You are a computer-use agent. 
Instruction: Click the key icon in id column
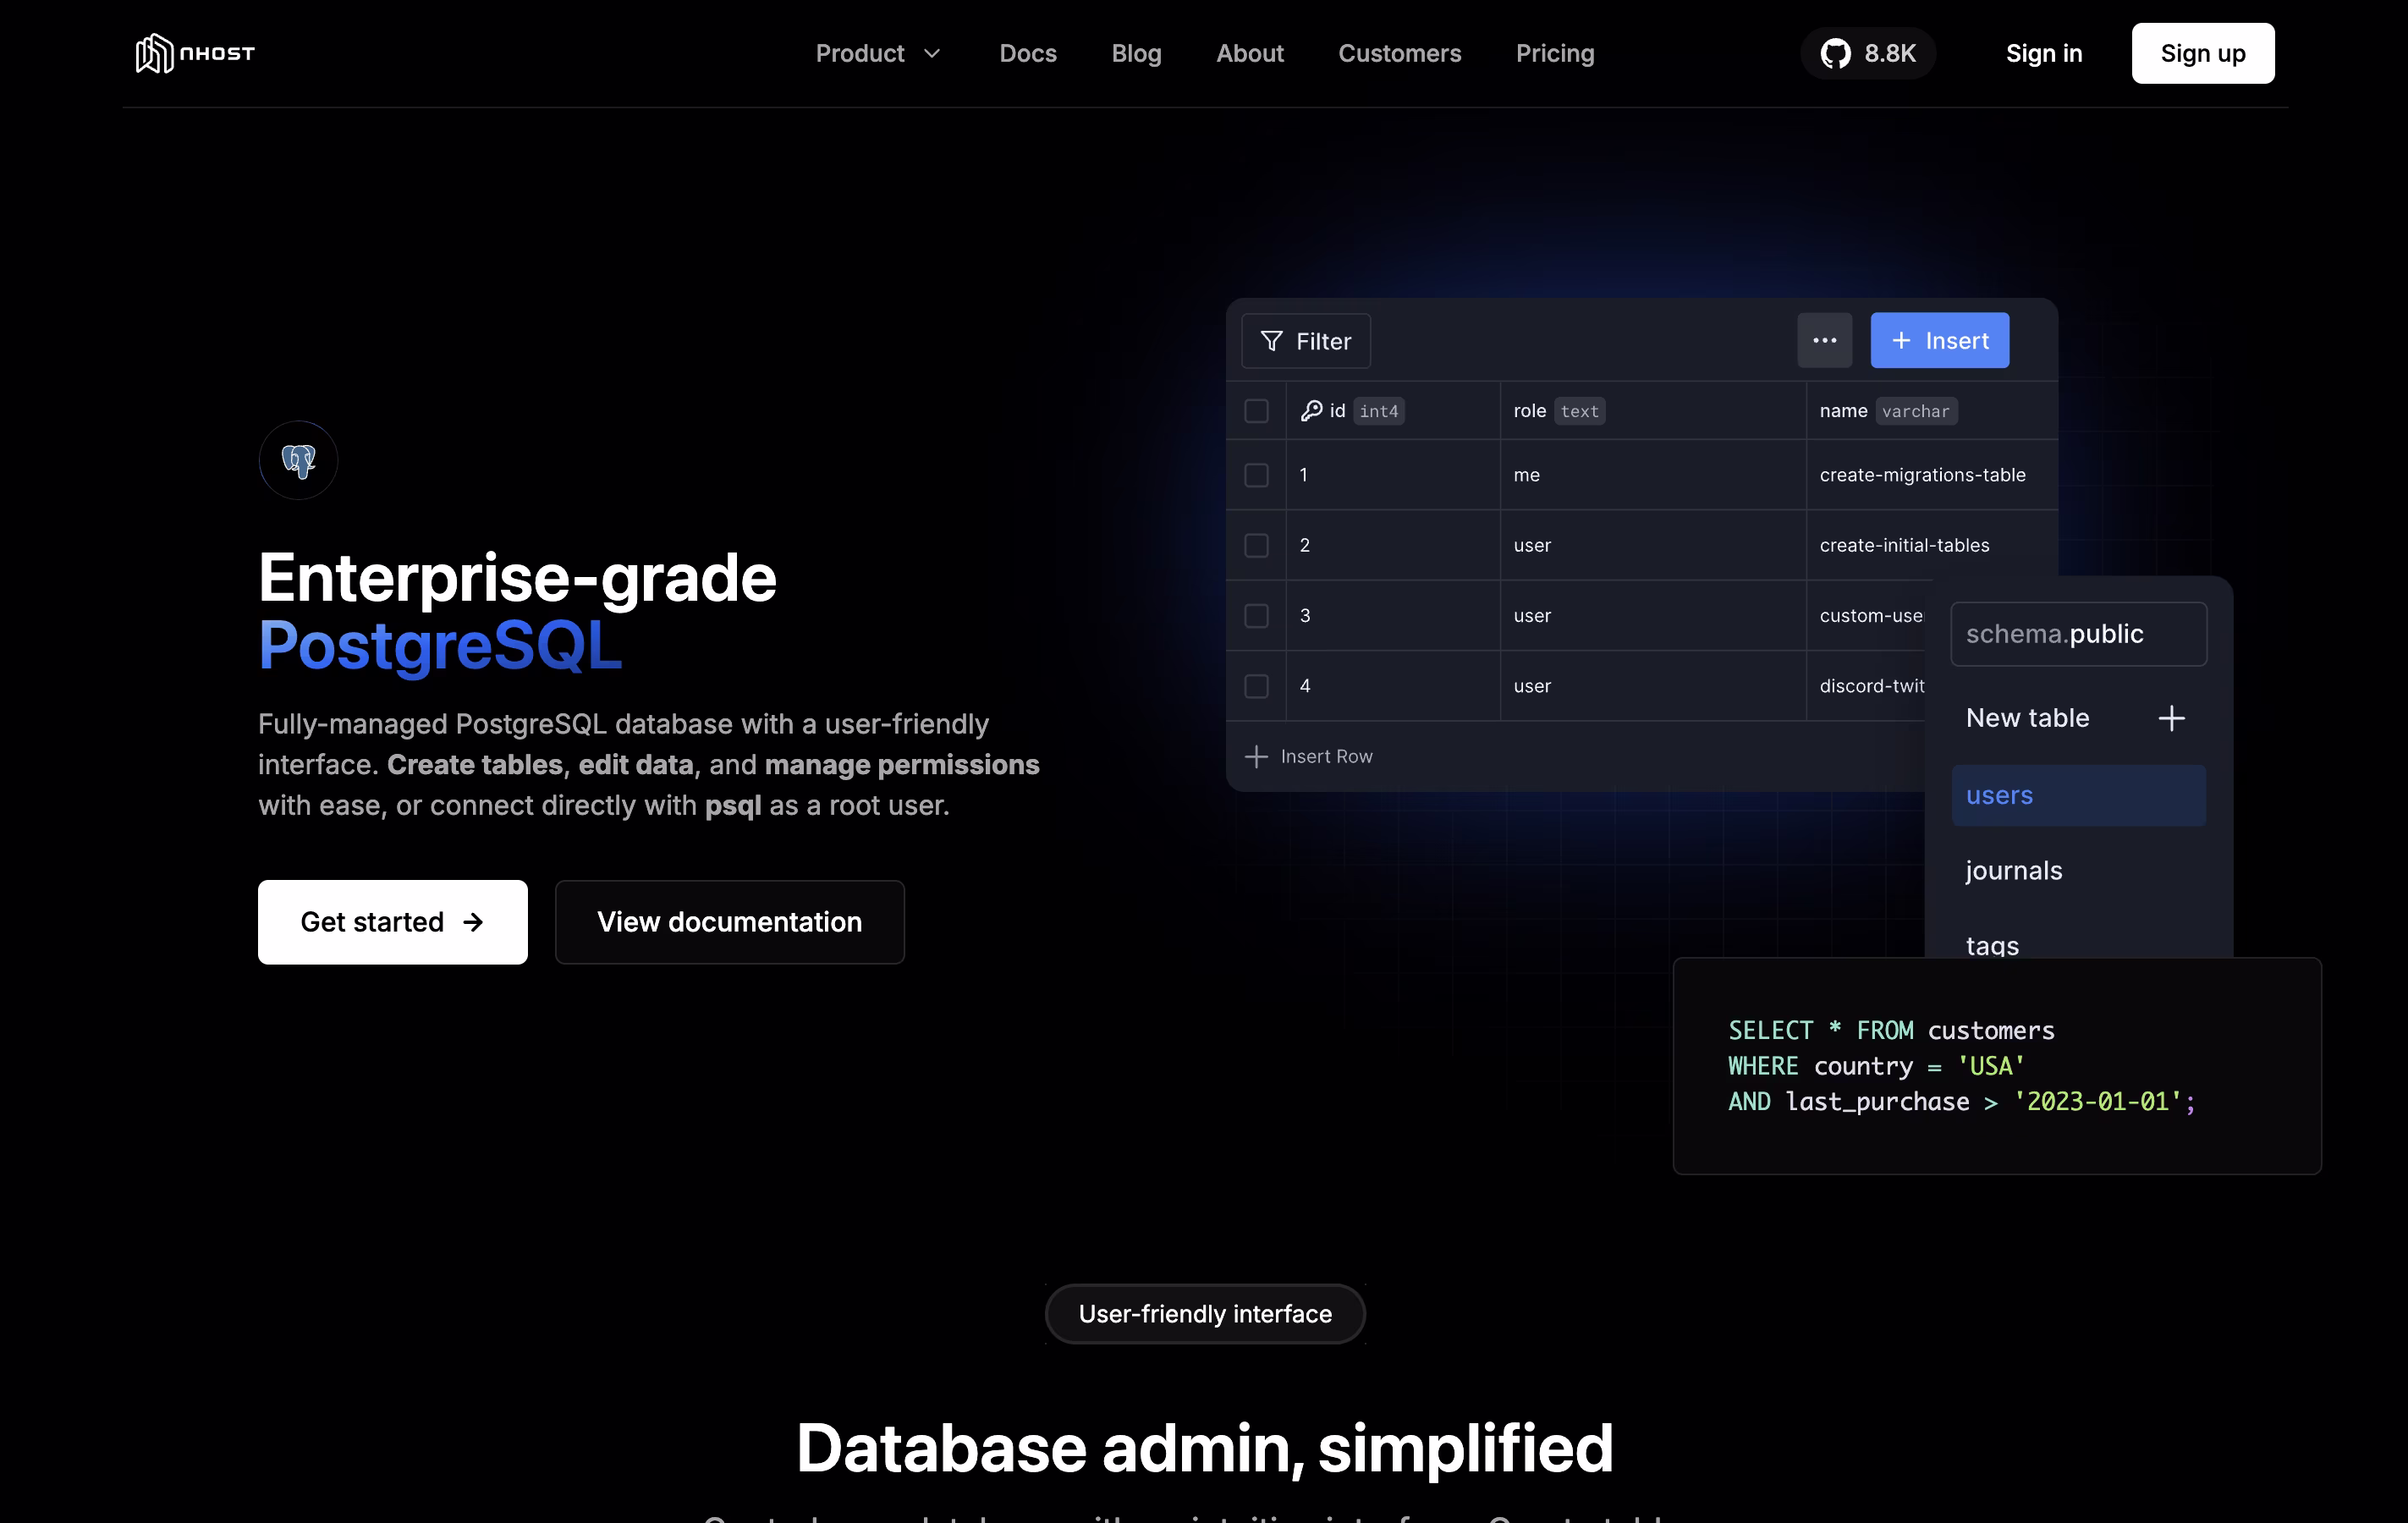tap(1311, 411)
